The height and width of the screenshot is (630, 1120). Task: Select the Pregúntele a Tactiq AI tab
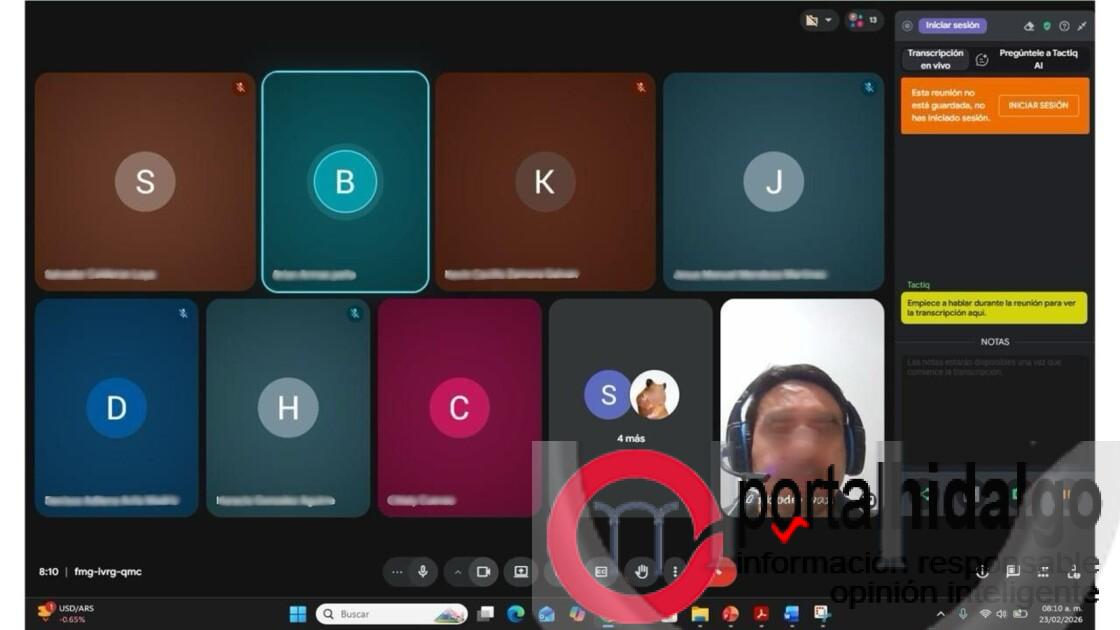tap(1038, 59)
